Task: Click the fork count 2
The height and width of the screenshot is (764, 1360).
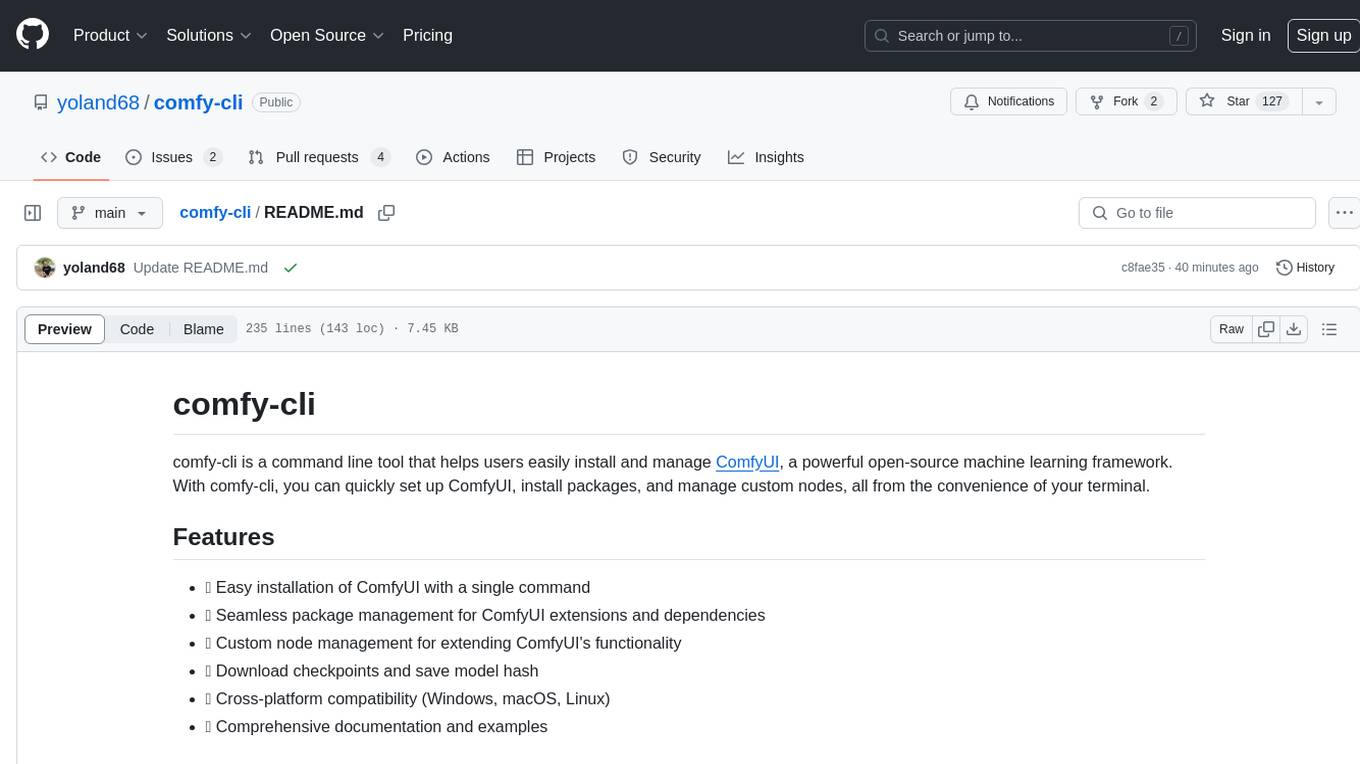Action: 1153,102
